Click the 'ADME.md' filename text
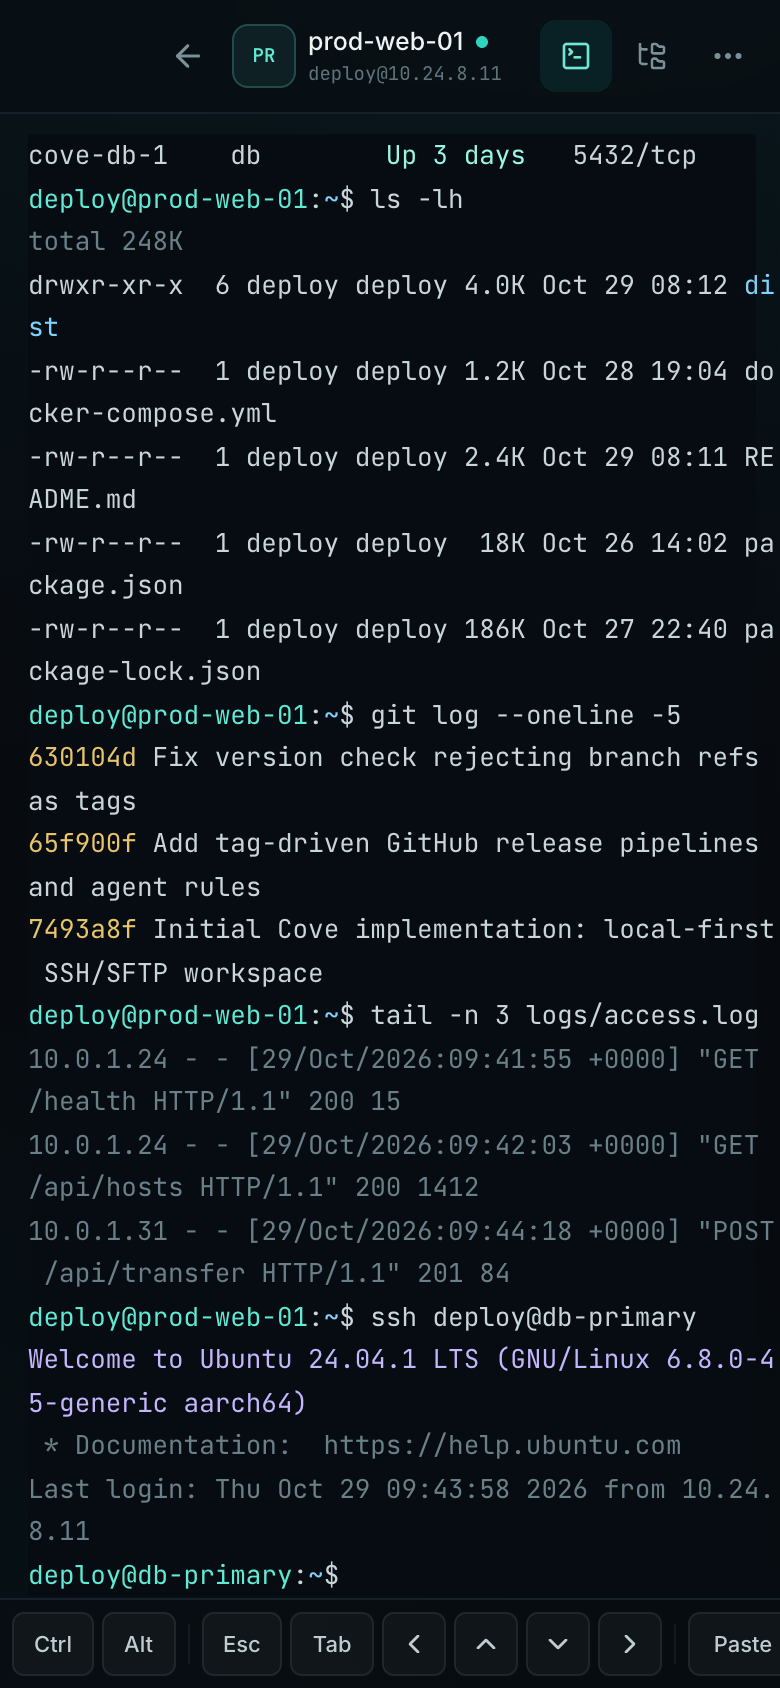This screenshot has height=1688, width=780. [x=82, y=499]
